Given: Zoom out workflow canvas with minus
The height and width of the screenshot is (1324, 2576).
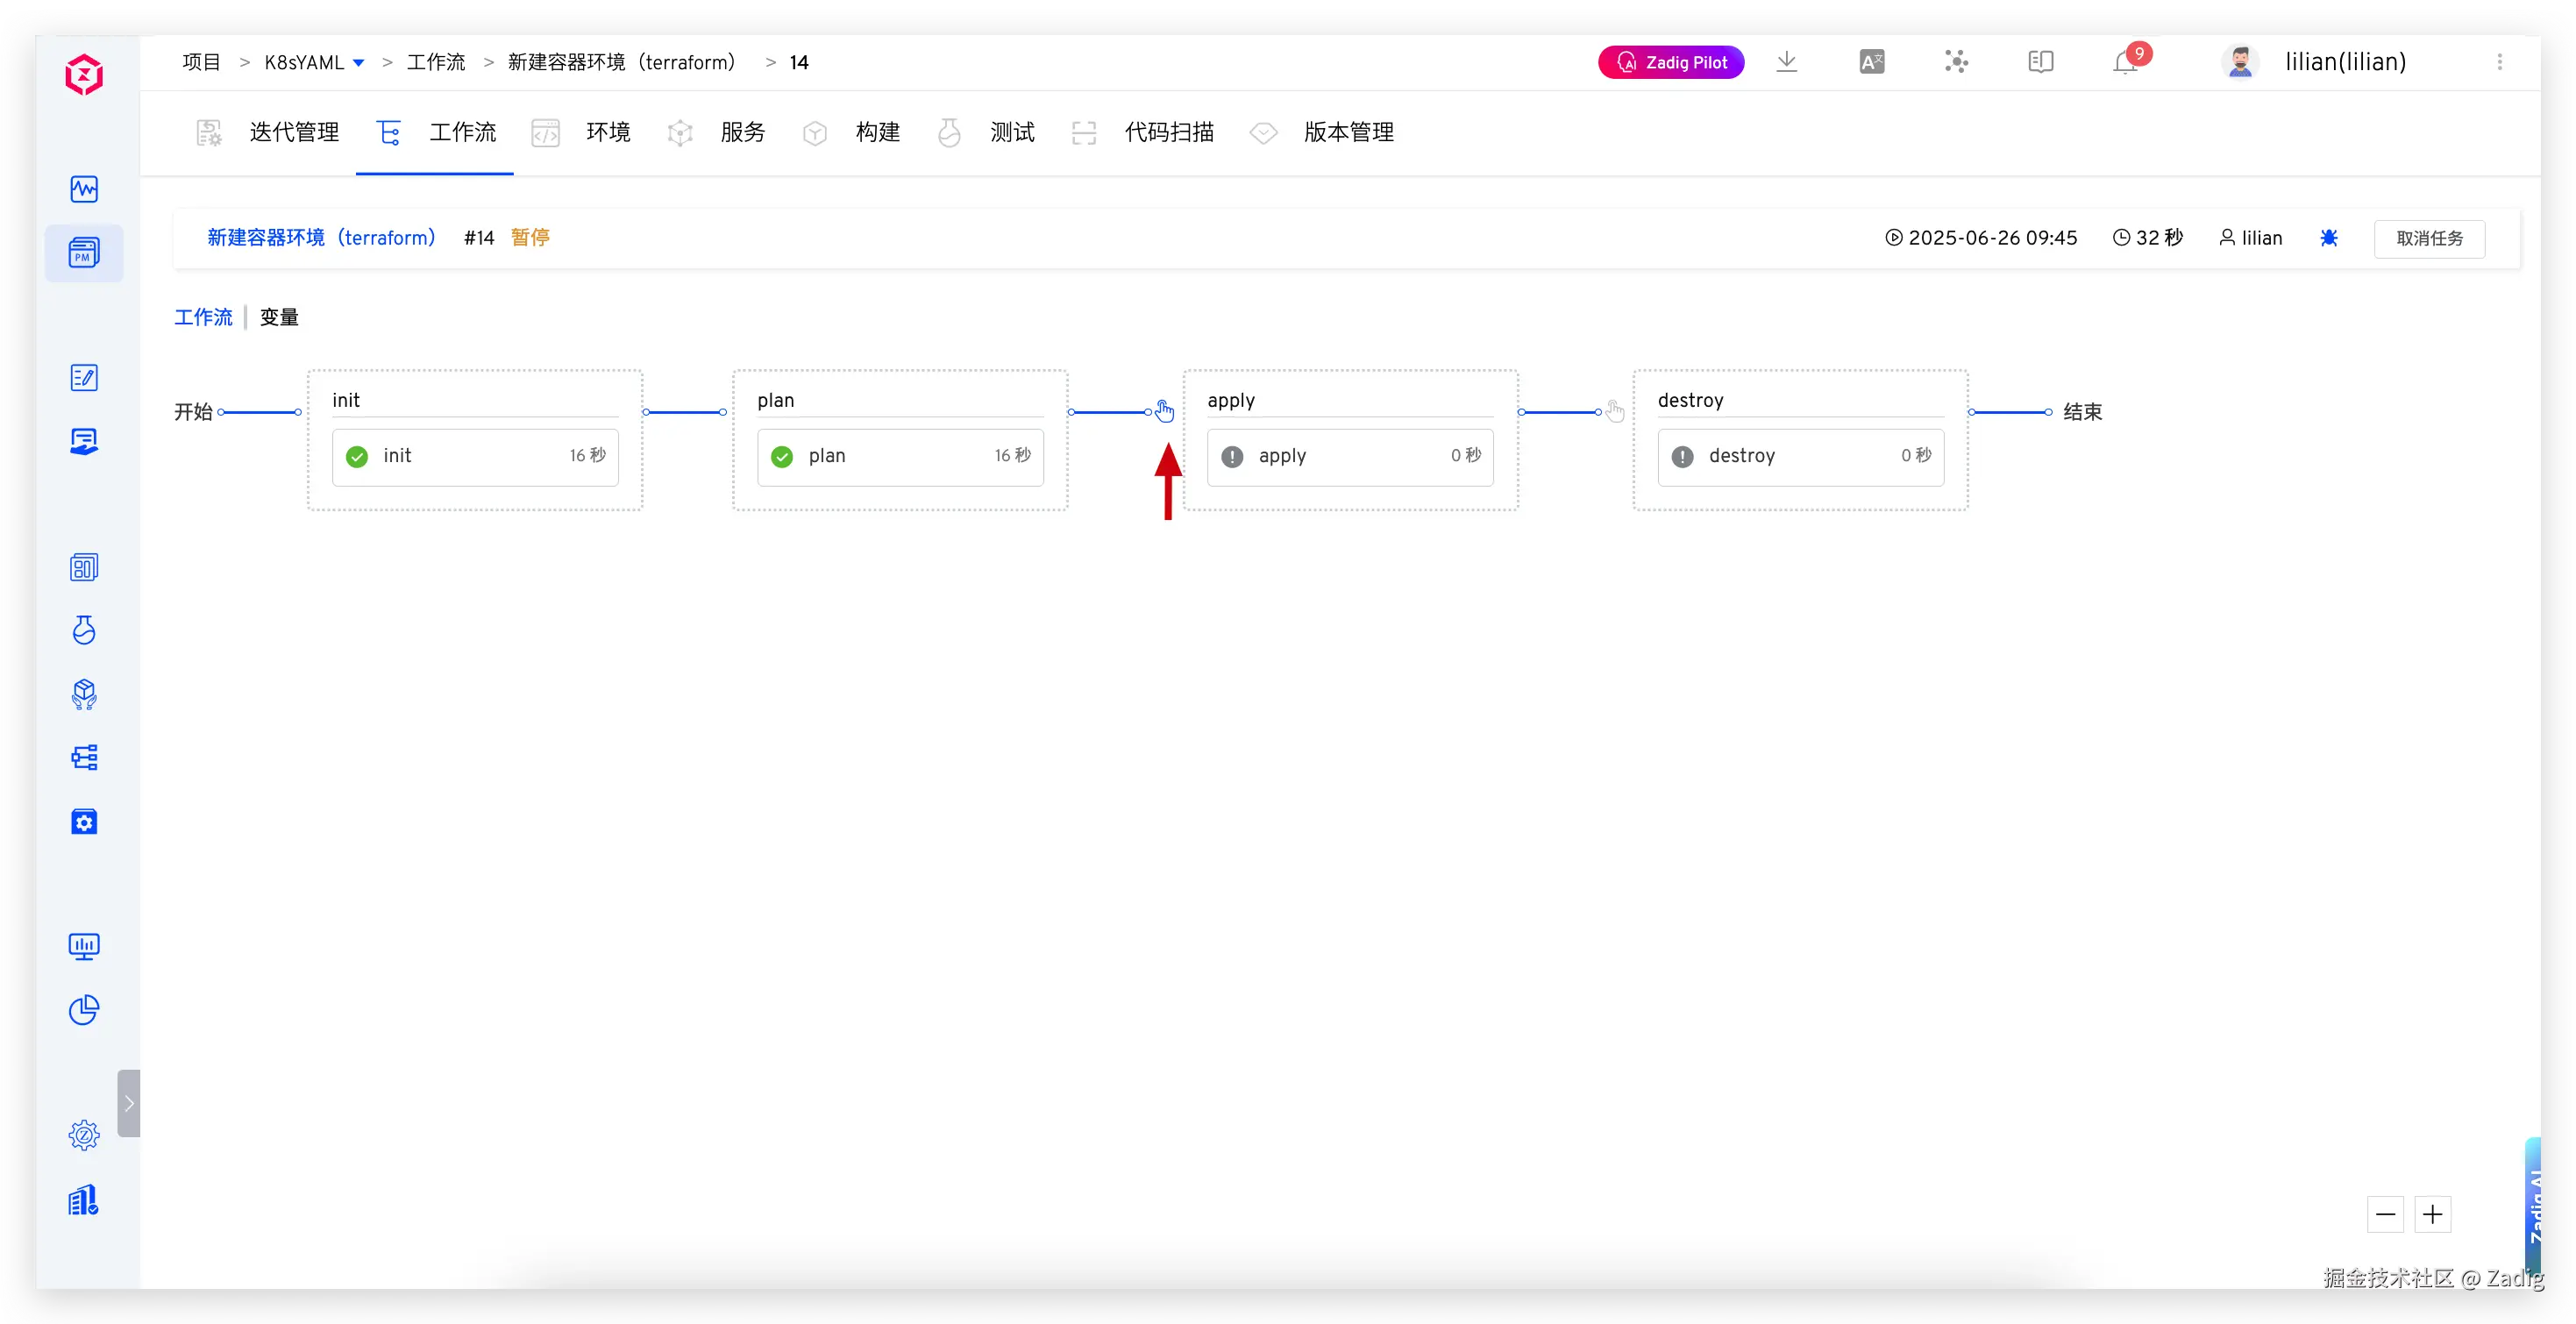Looking at the screenshot, I should (x=2385, y=1214).
